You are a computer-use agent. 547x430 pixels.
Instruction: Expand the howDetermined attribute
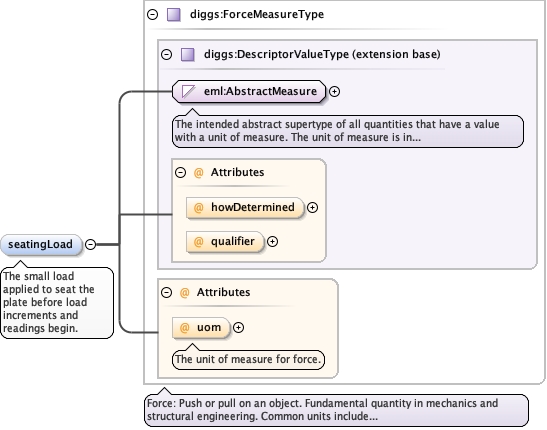pos(312,208)
